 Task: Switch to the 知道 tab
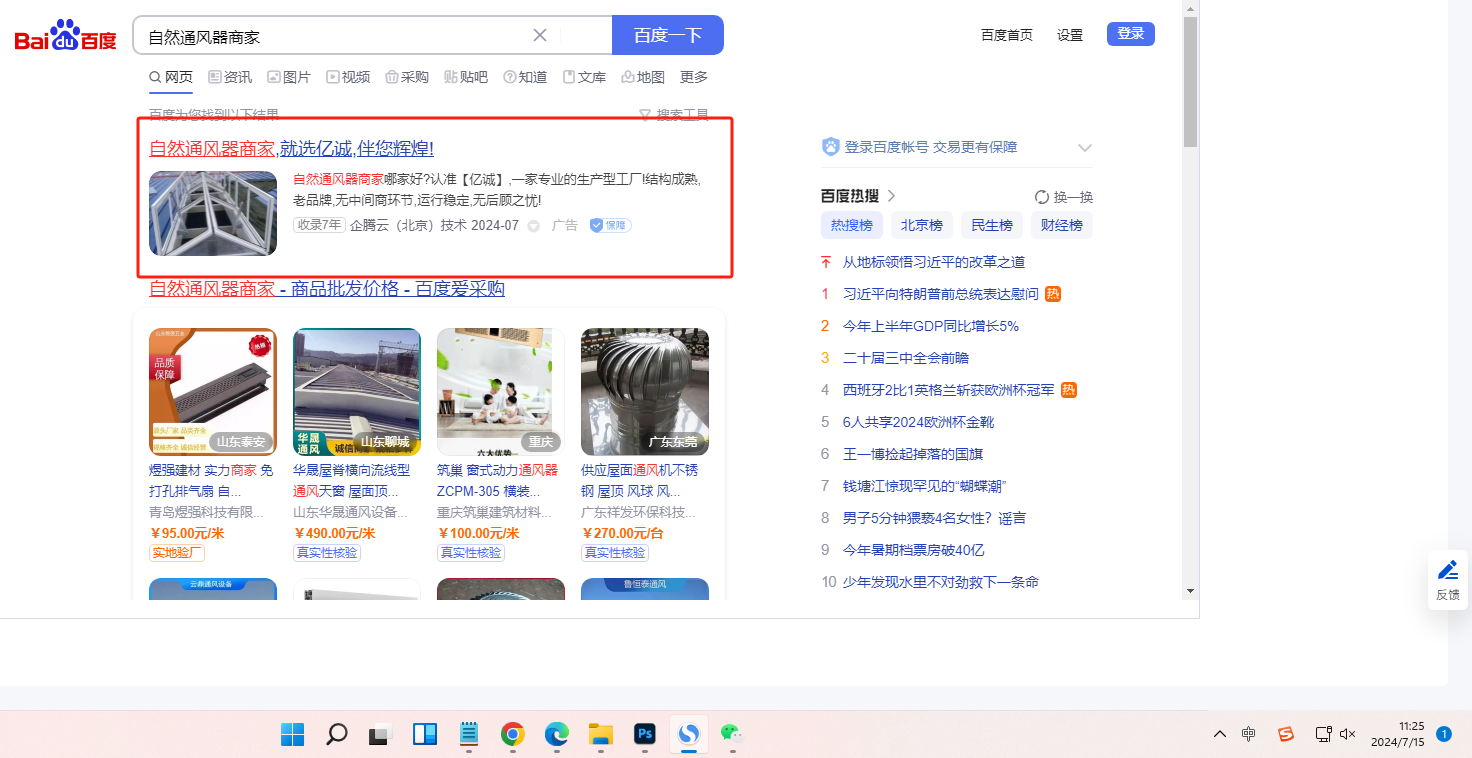point(525,77)
